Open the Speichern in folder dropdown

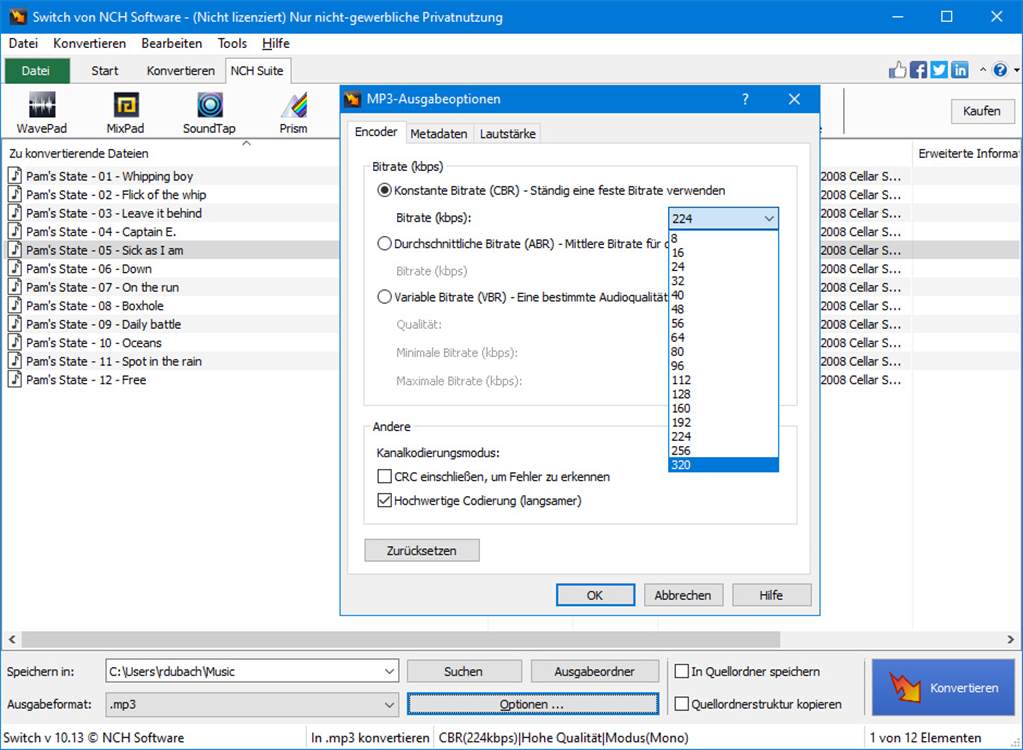[389, 671]
